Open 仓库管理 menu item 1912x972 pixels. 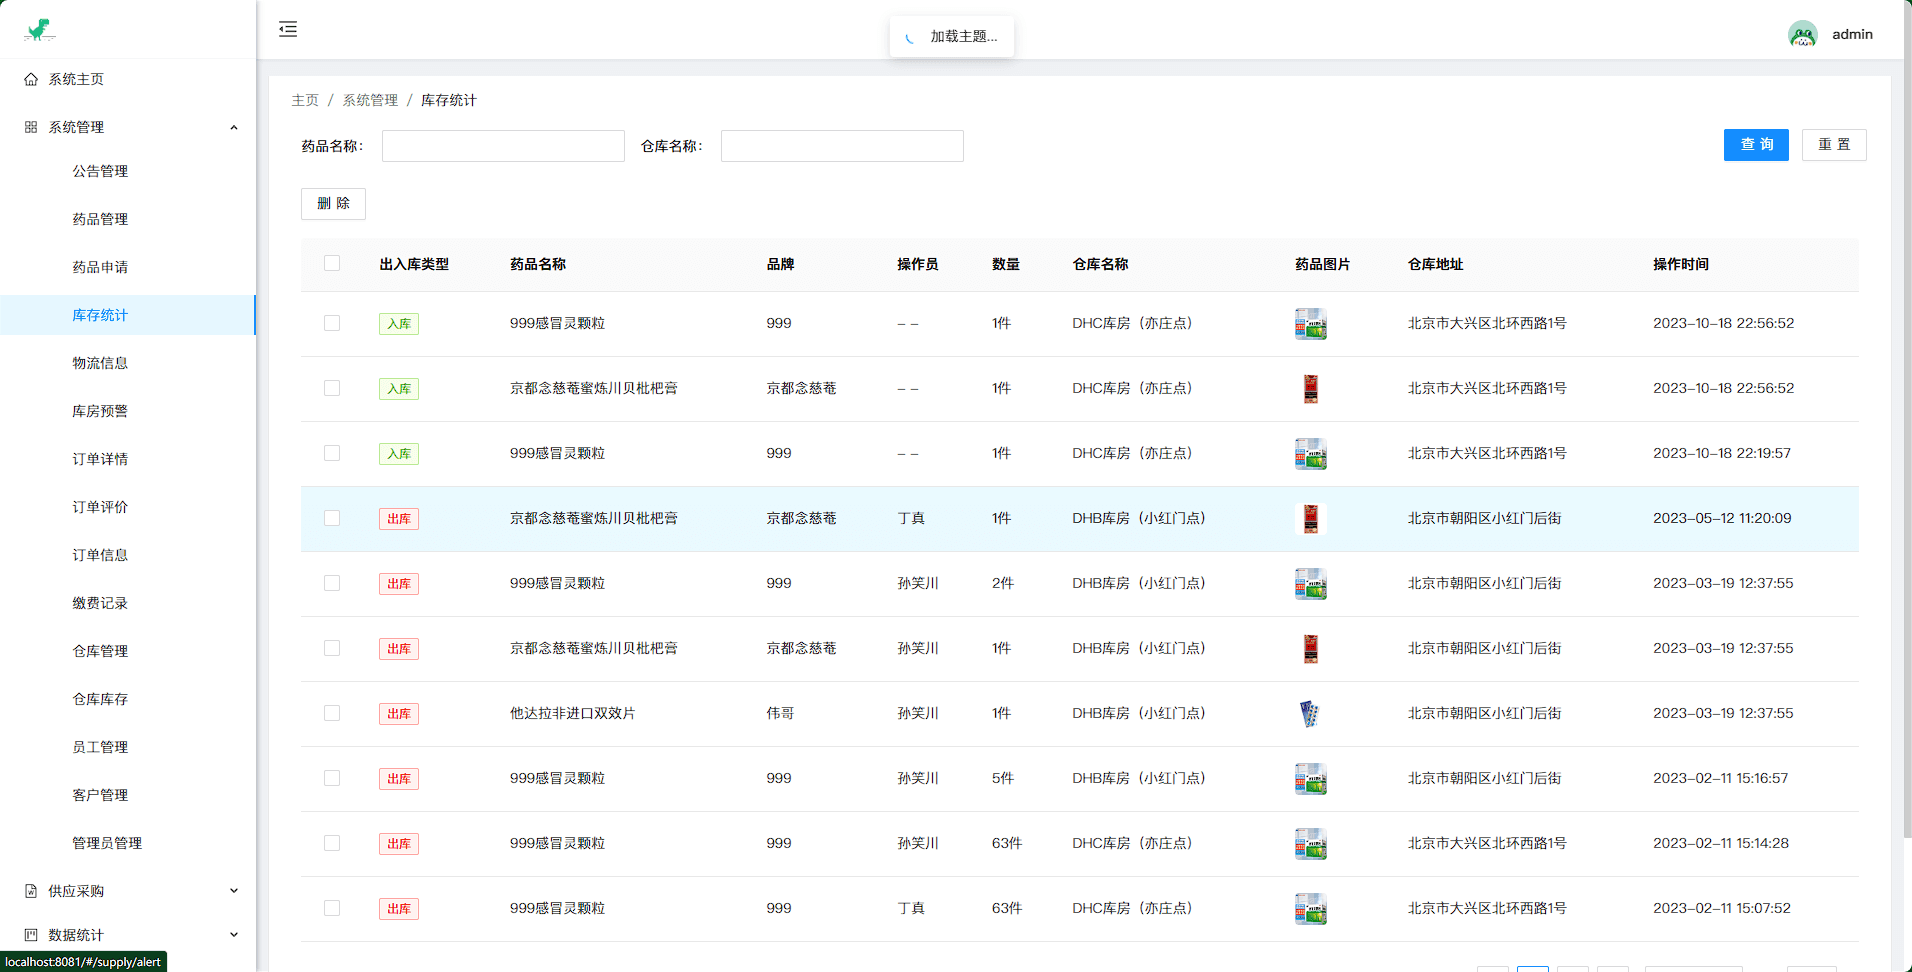click(128, 651)
